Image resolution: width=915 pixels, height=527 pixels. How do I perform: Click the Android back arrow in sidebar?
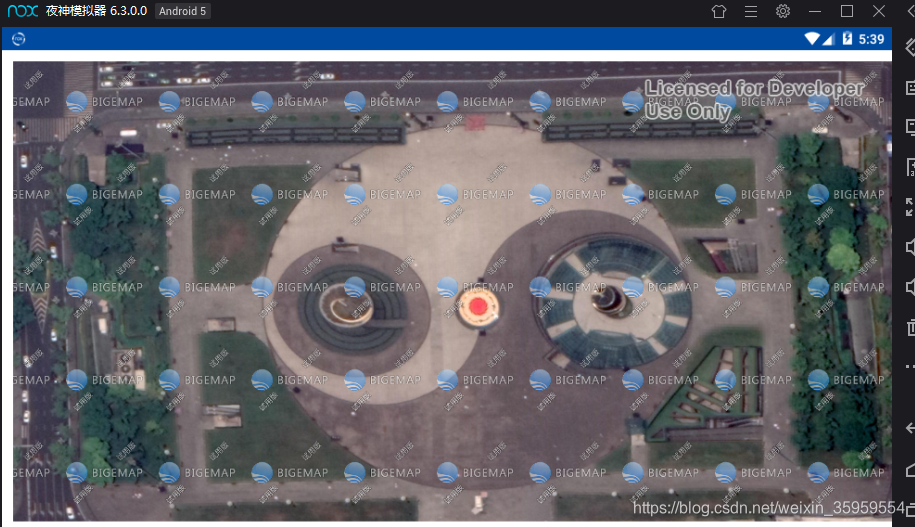click(x=910, y=428)
